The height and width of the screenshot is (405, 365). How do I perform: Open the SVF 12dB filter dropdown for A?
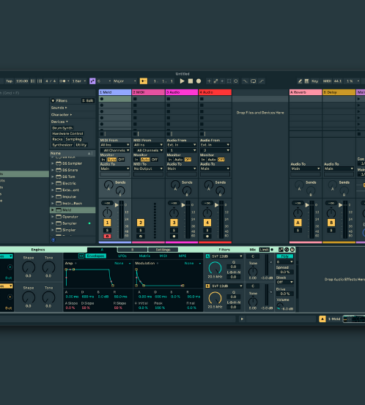pyautogui.click(x=227, y=256)
